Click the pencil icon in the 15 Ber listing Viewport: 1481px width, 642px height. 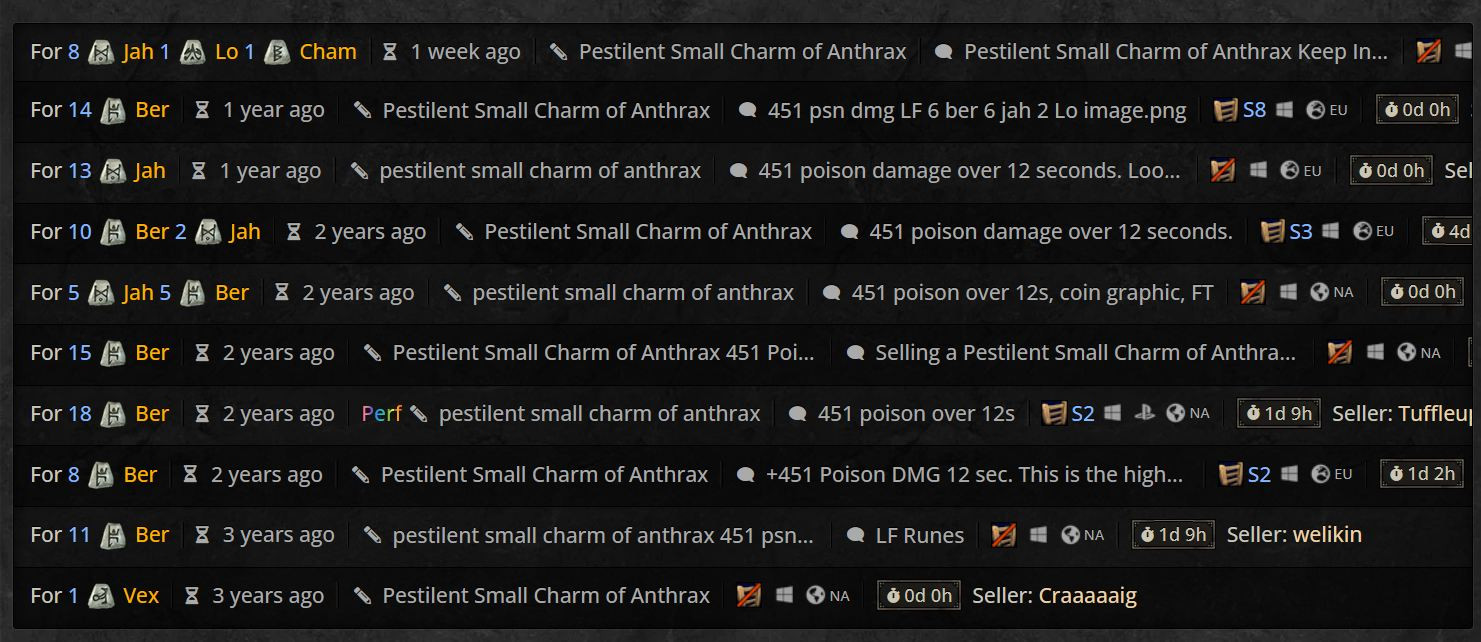pyautogui.click(x=373, y=353)
